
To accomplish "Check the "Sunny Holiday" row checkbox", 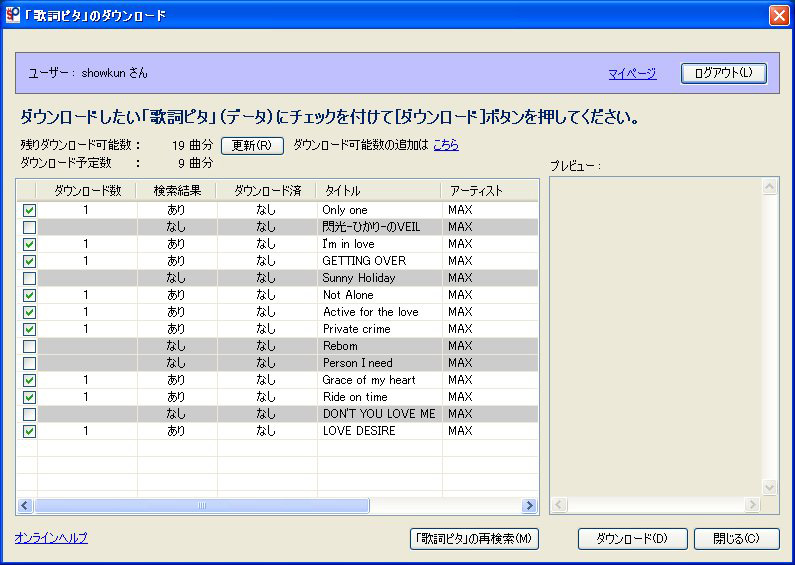I will click(29, 278).
